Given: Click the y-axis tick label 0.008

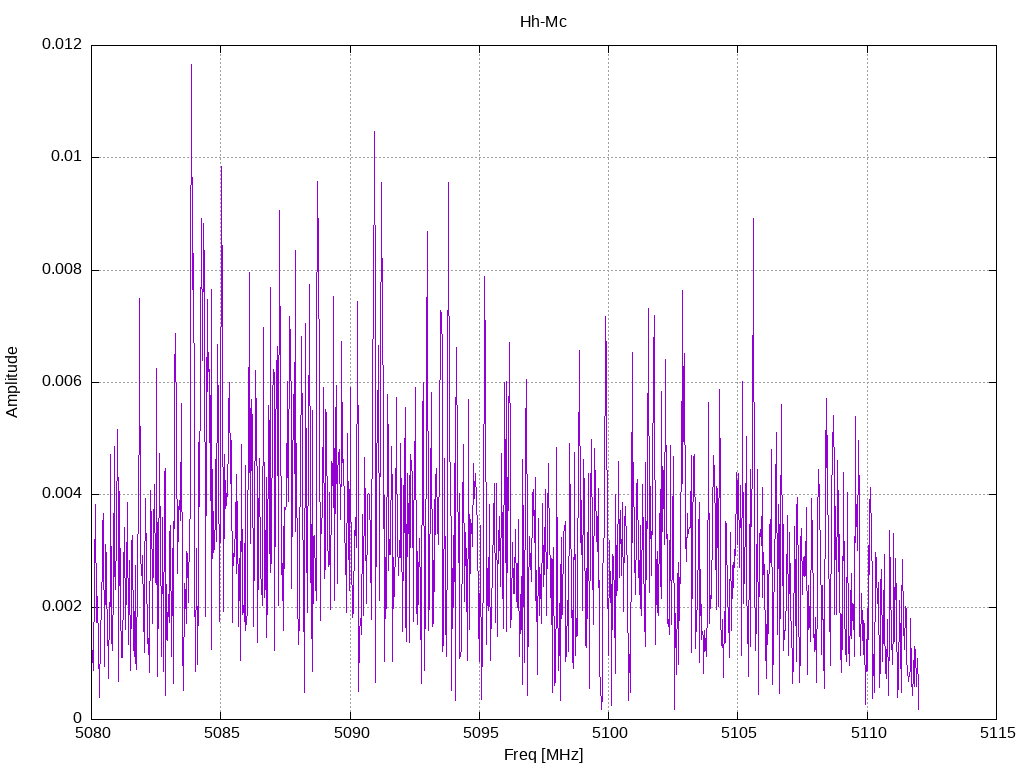Looking at the screenshot, I should coord(62,269).
